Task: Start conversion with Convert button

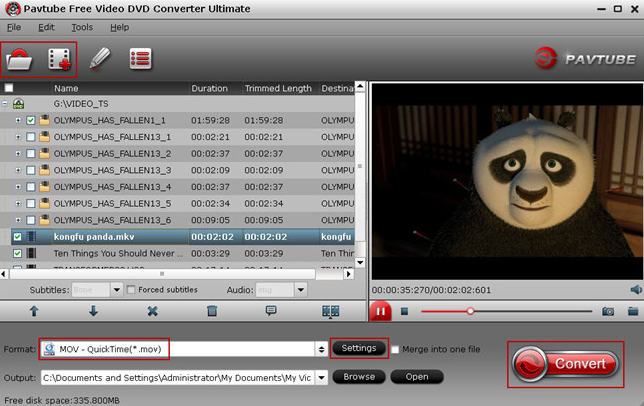Action: [x=566, y=364]
